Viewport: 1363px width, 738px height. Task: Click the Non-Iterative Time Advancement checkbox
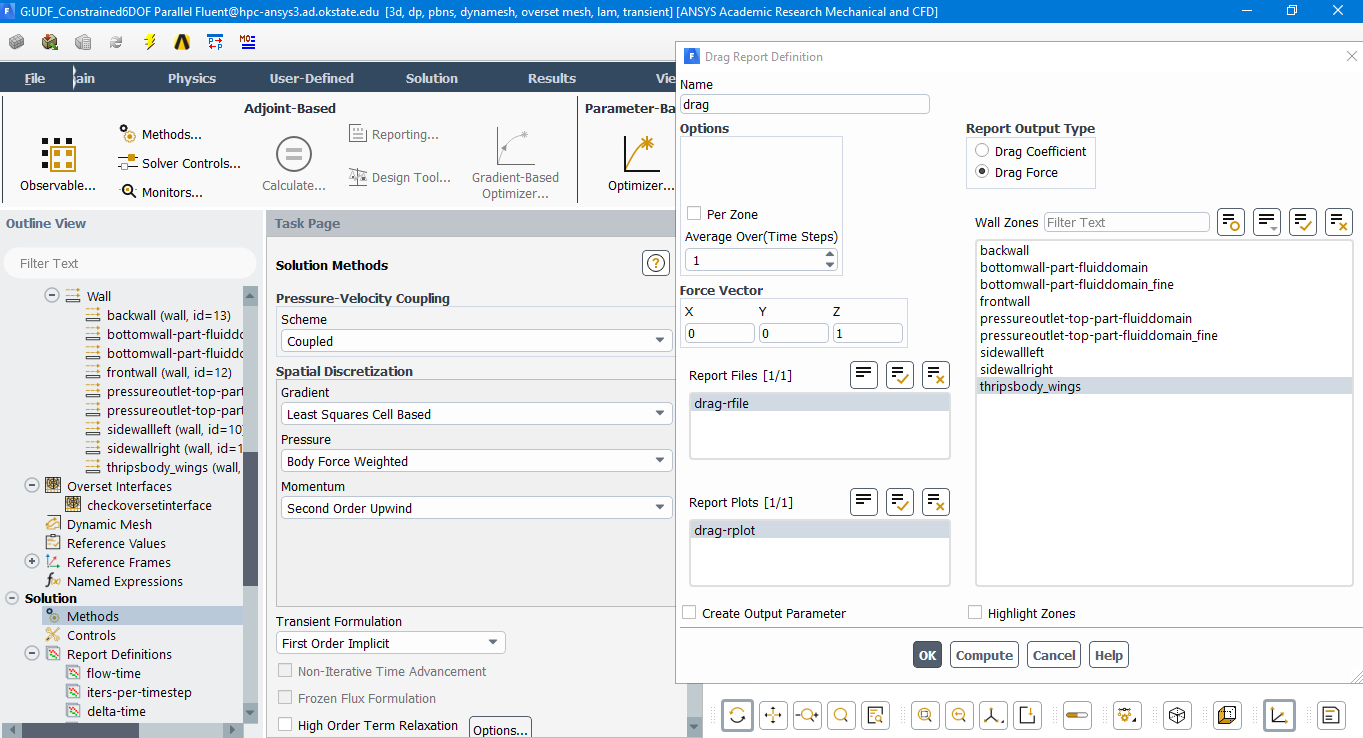[x=285, y=671]
